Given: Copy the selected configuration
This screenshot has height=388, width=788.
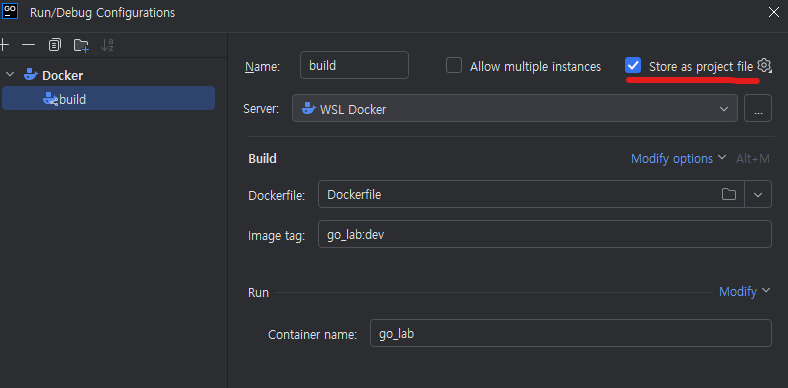Looking at the screenshot, I should [x=54, y=45].
